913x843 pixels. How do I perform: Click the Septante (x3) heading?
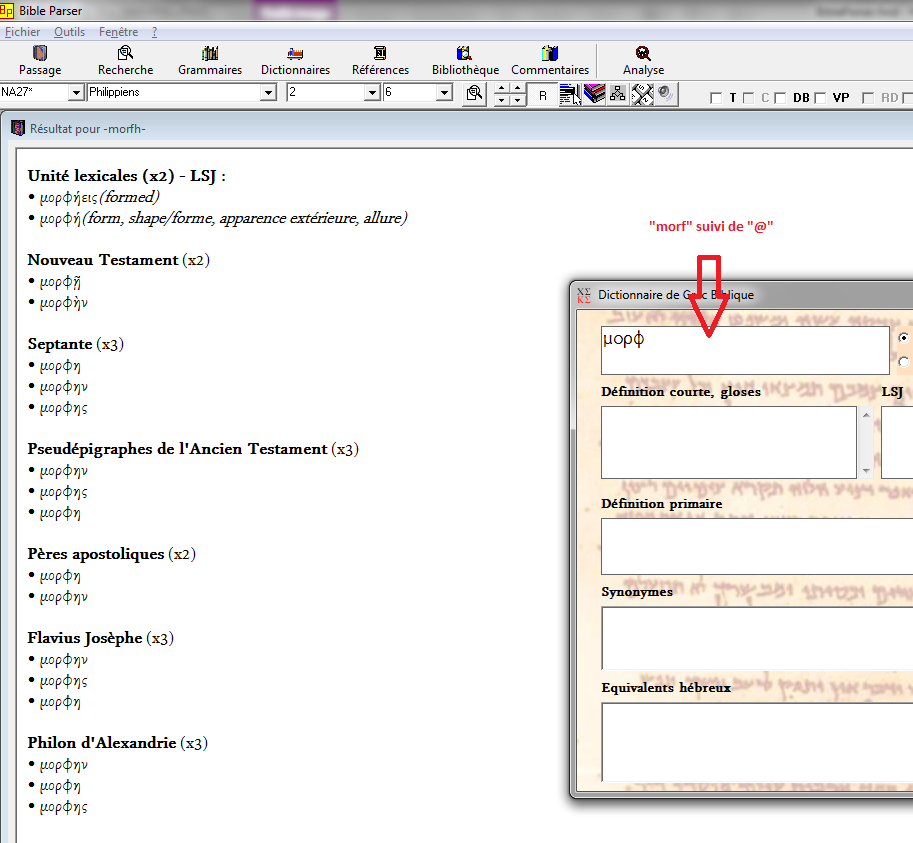click(x=76, y=344)
